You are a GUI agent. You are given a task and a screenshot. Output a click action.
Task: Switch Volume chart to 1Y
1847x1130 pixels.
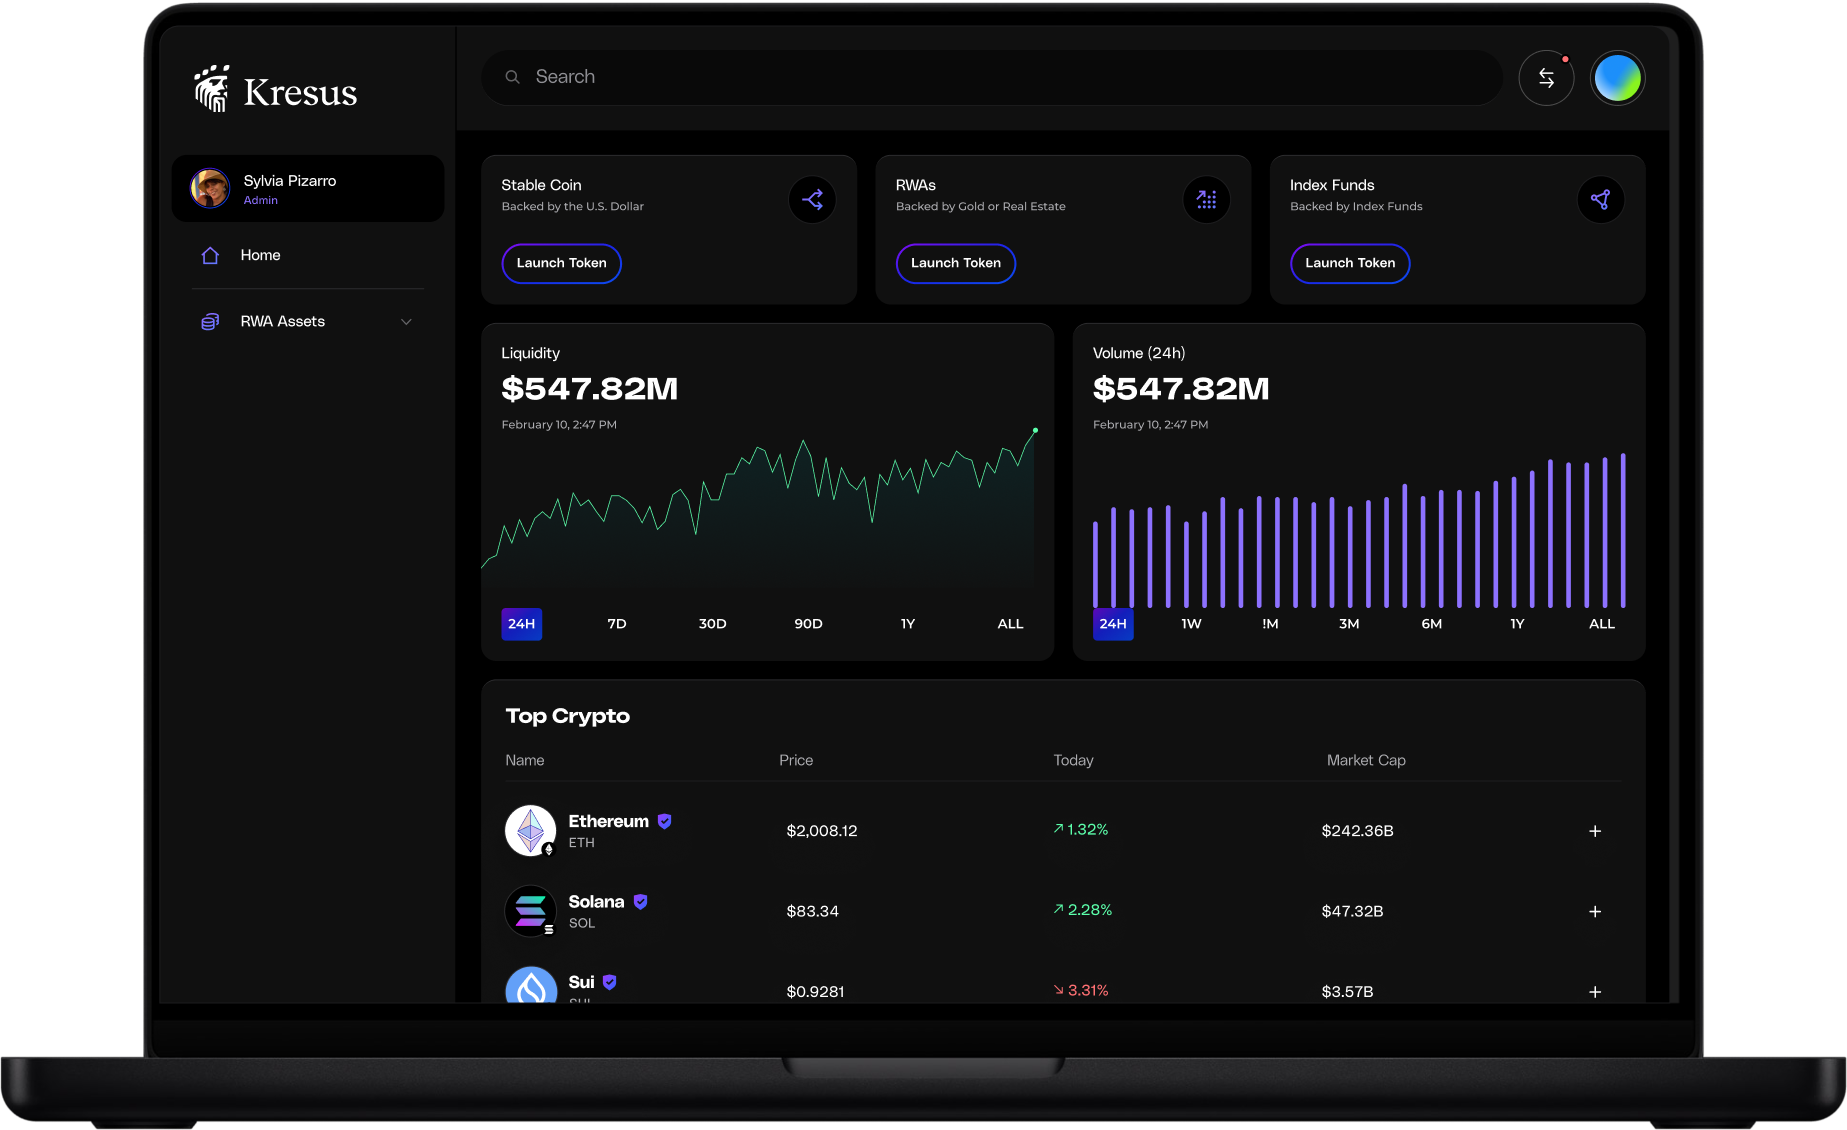pos(1516,623)
